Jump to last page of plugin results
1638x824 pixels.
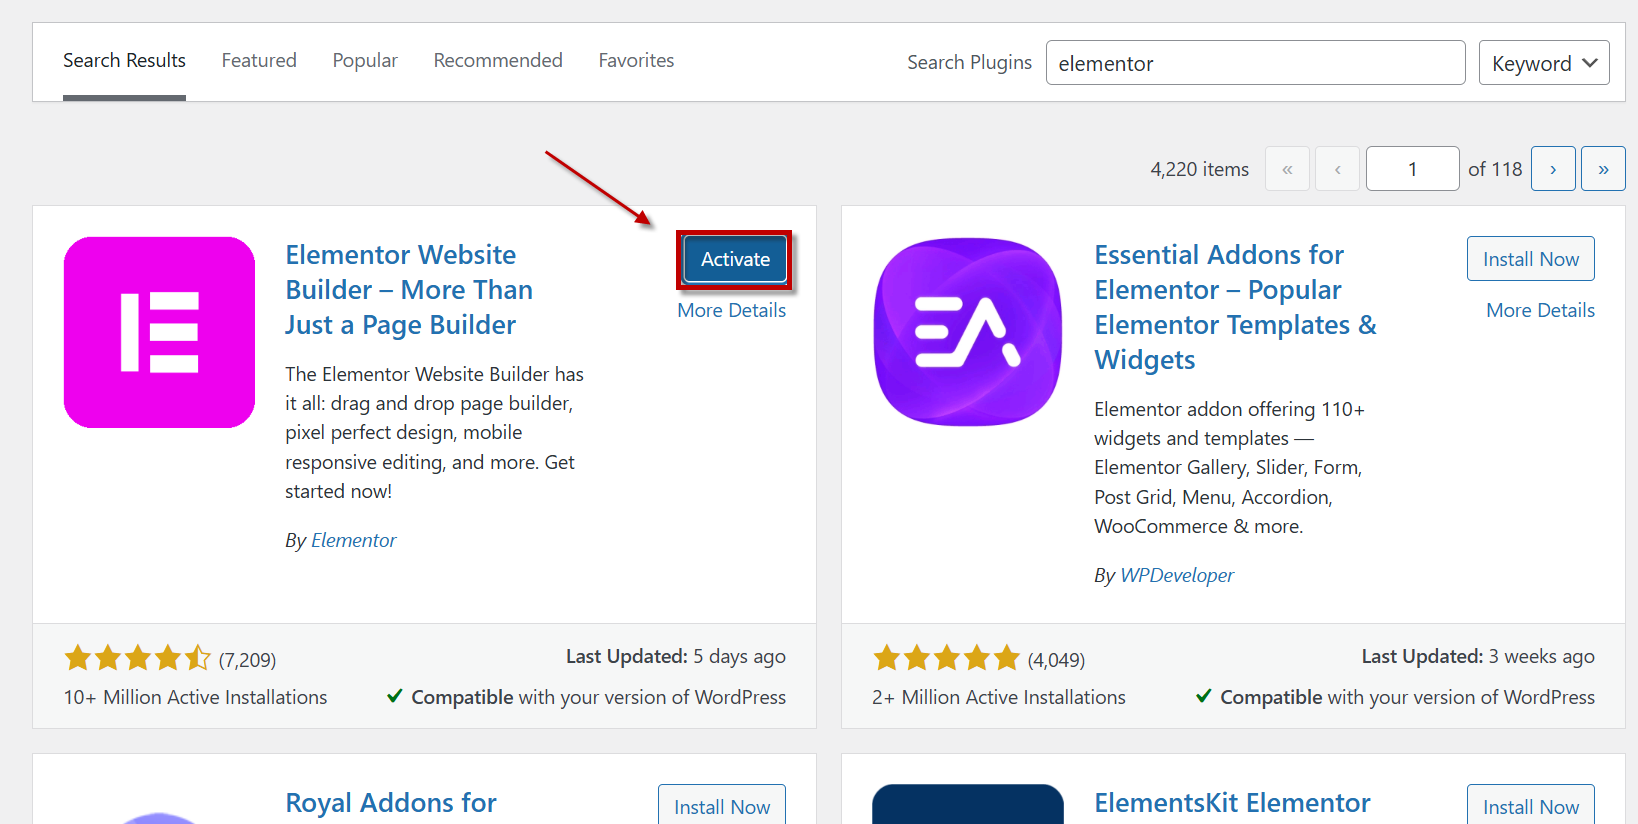point(1602,169)
